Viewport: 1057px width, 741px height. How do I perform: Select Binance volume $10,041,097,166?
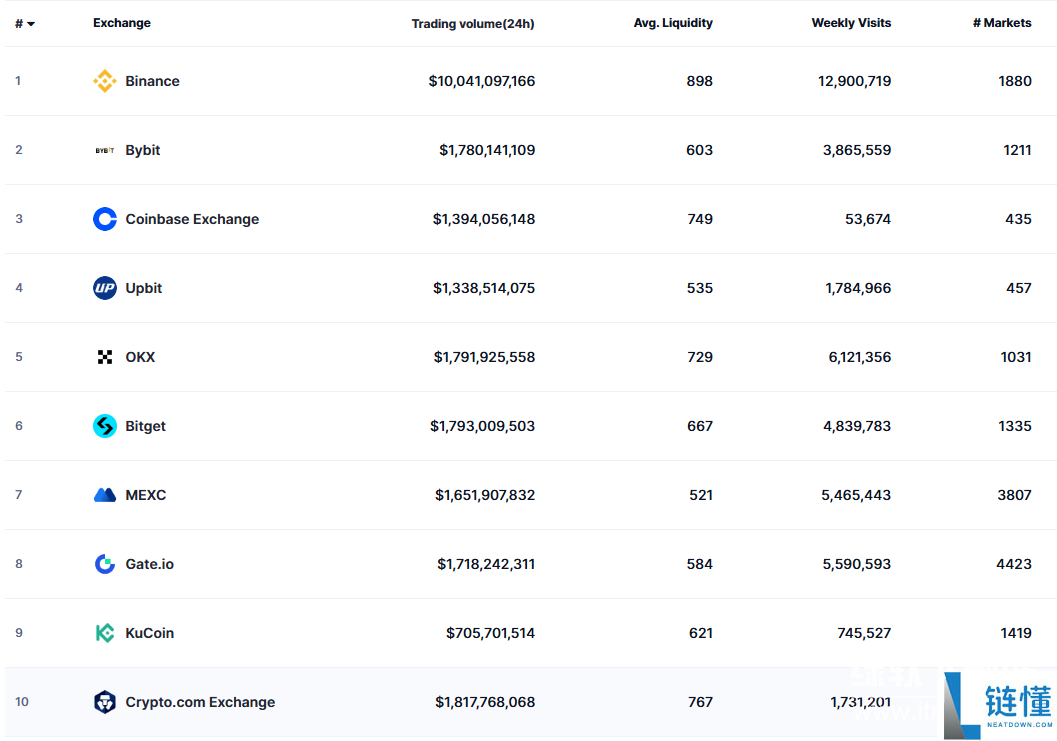tap(482, 81)
